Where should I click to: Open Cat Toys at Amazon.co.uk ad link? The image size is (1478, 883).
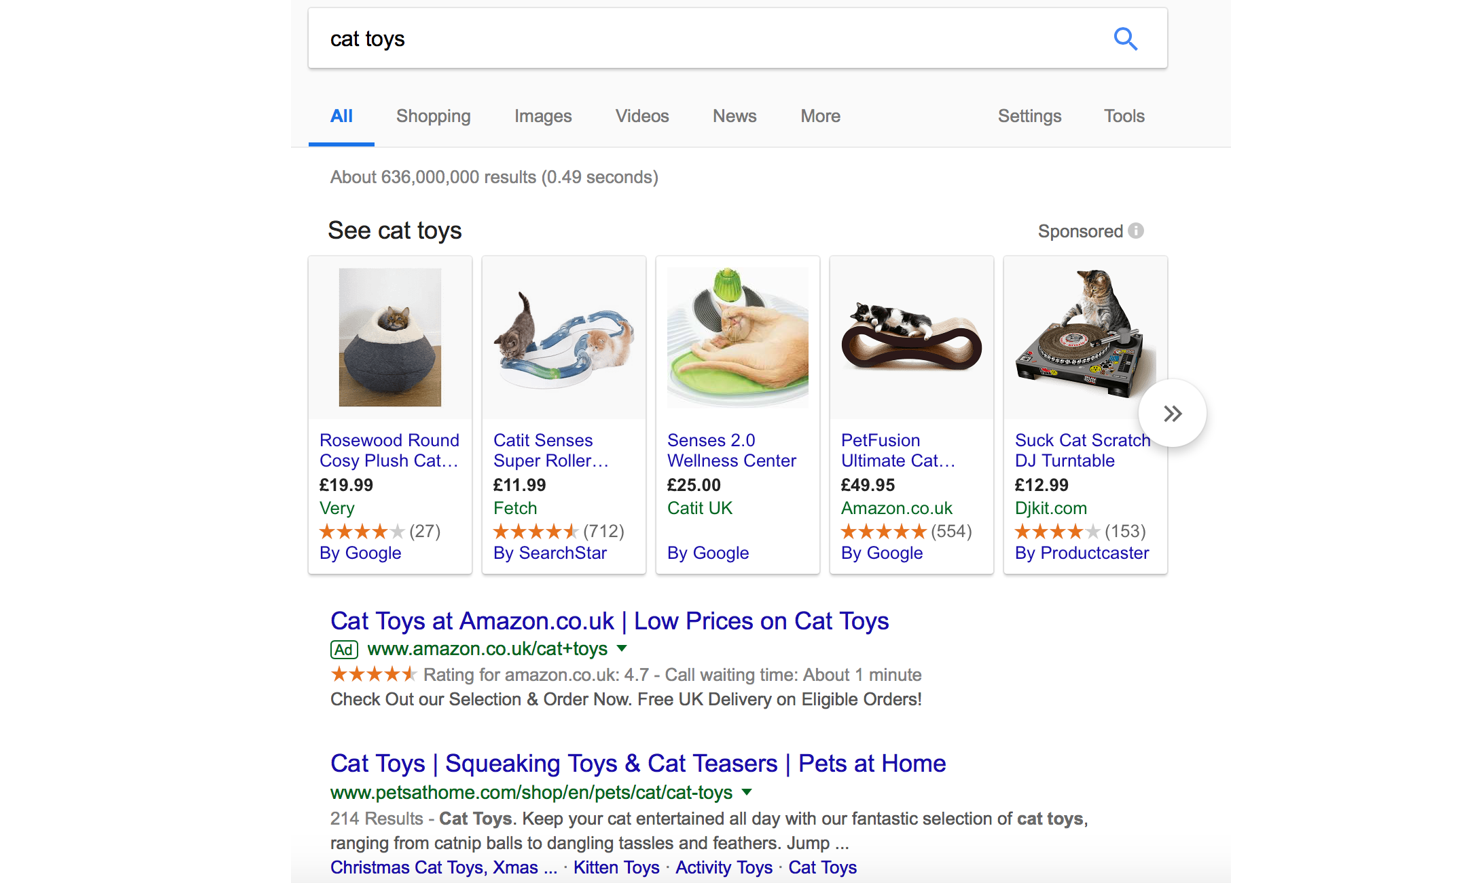tap(609, 621)
